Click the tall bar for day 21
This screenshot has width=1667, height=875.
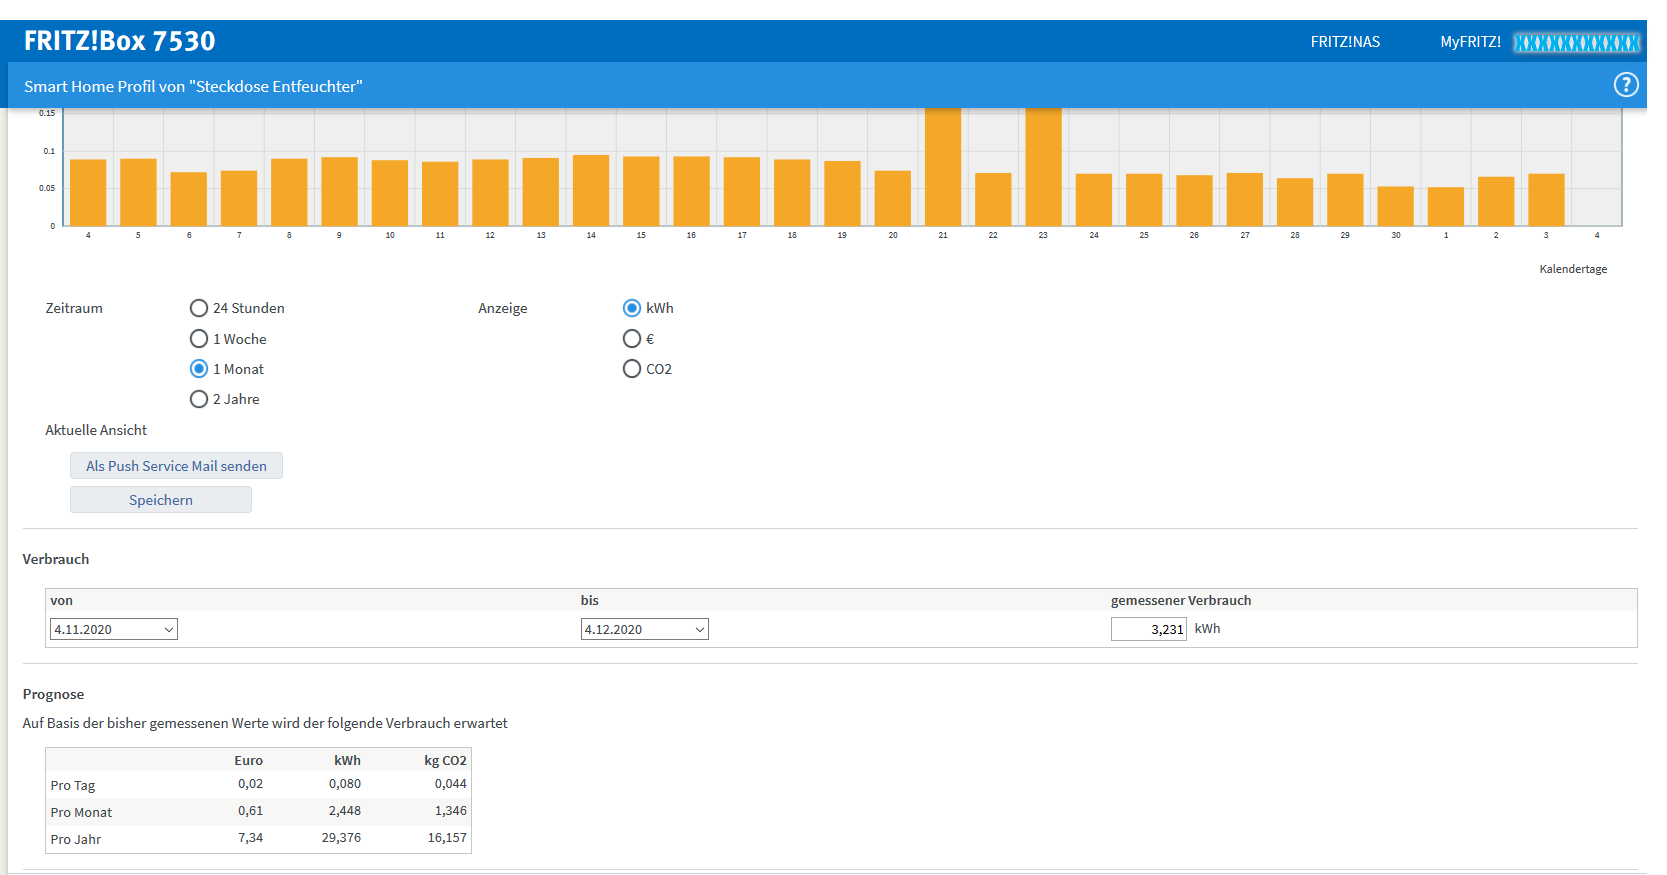pyautogui.click(x=943, y=166)
